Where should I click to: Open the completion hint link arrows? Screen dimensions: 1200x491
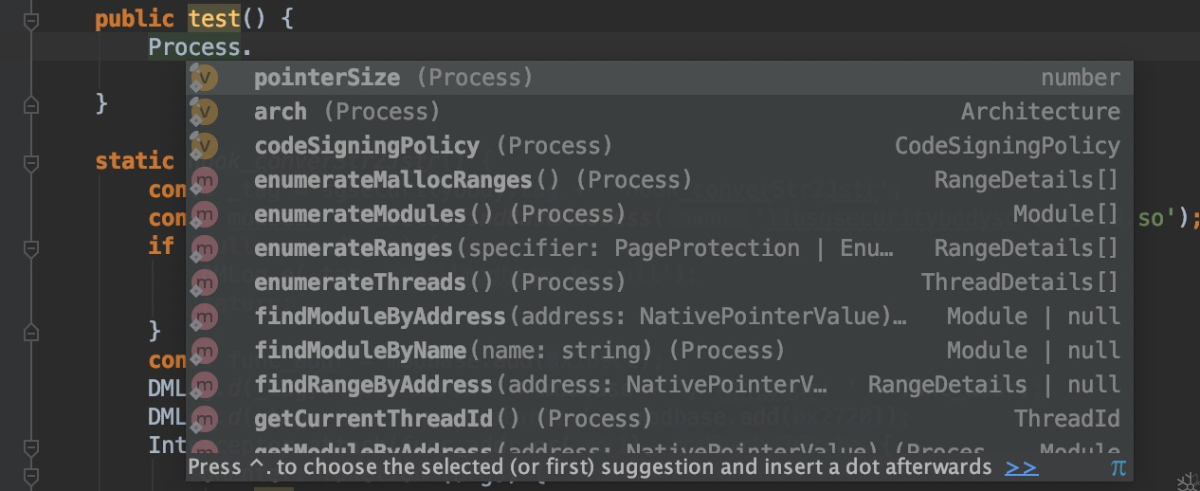(x=1022, y=467)
